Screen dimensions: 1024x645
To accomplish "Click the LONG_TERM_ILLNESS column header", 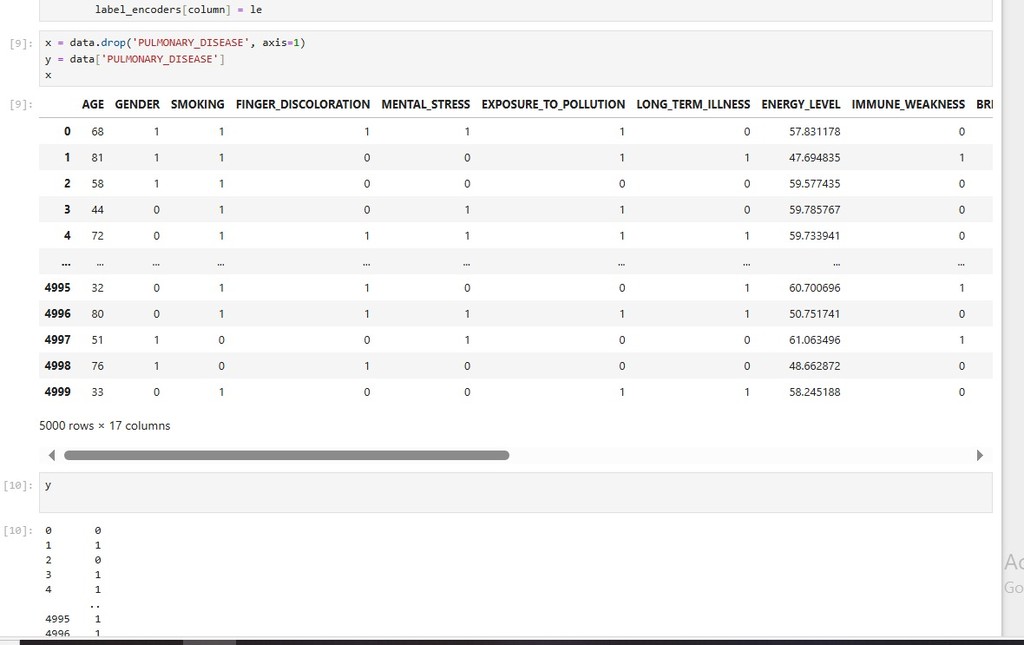I will click(693, 104).
